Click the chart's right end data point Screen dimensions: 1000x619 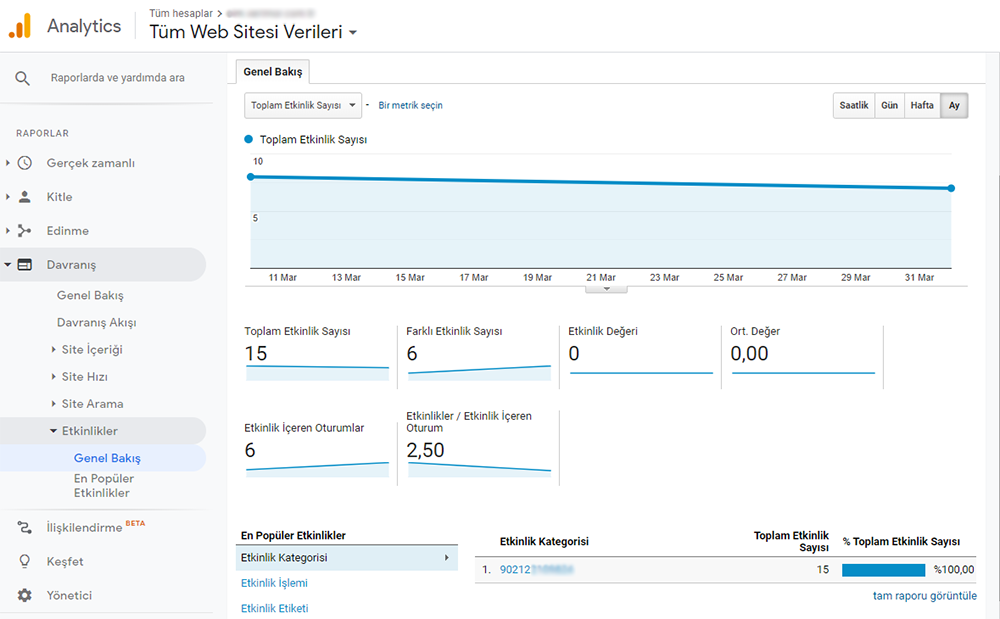pyautogui.click(x=951, y=188)
